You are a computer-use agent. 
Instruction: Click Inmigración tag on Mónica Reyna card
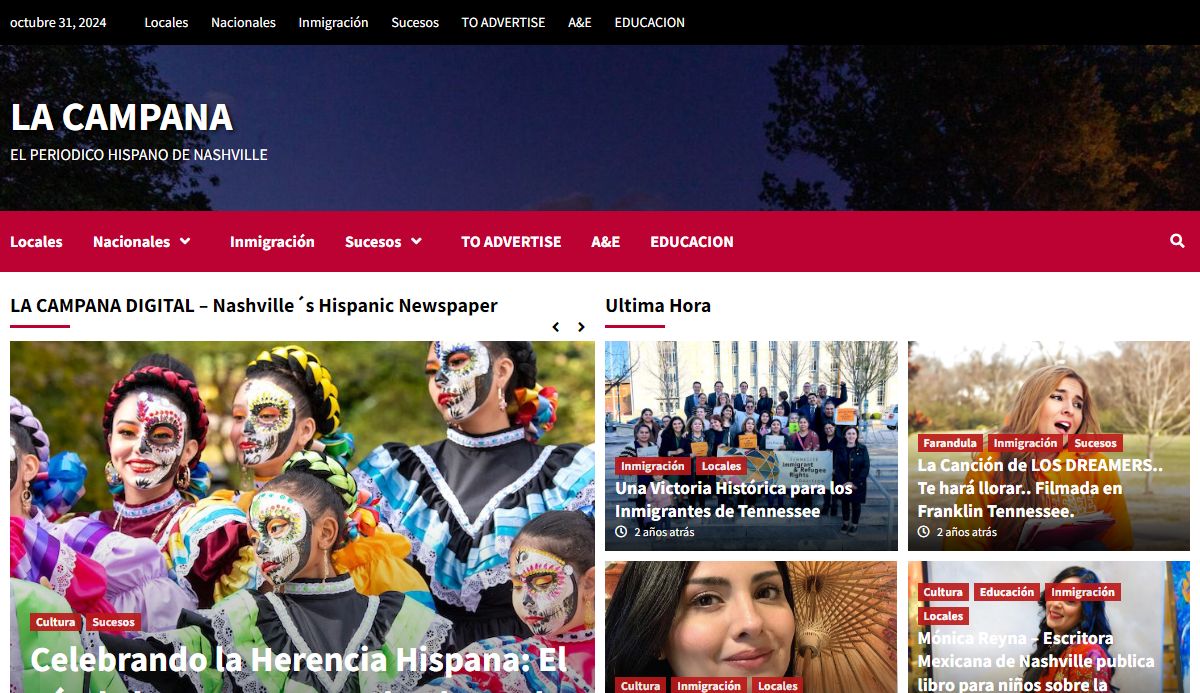point(1083,592)
